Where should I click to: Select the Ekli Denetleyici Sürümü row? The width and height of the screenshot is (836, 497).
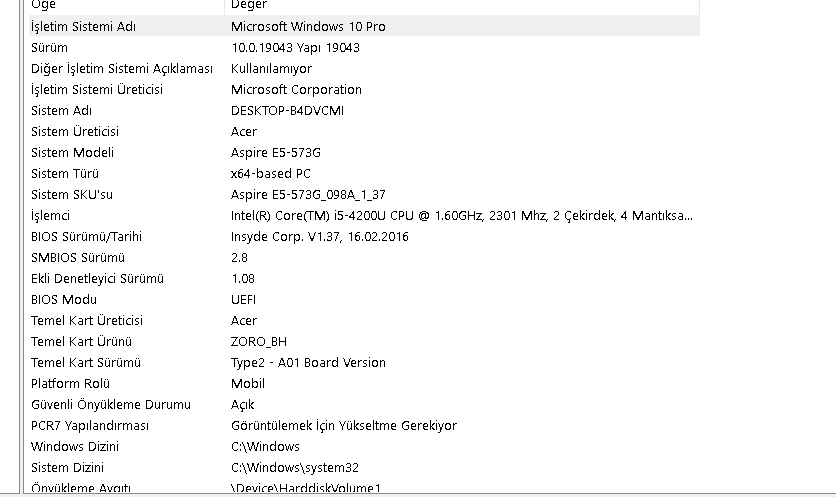point(364,278)
